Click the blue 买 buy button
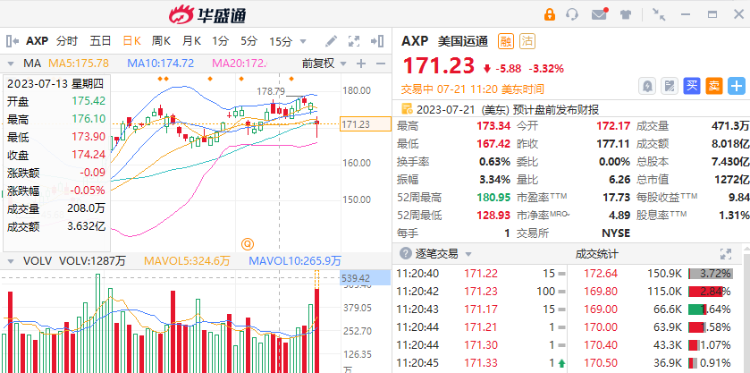Screen dimensions: 750x373 691,86
